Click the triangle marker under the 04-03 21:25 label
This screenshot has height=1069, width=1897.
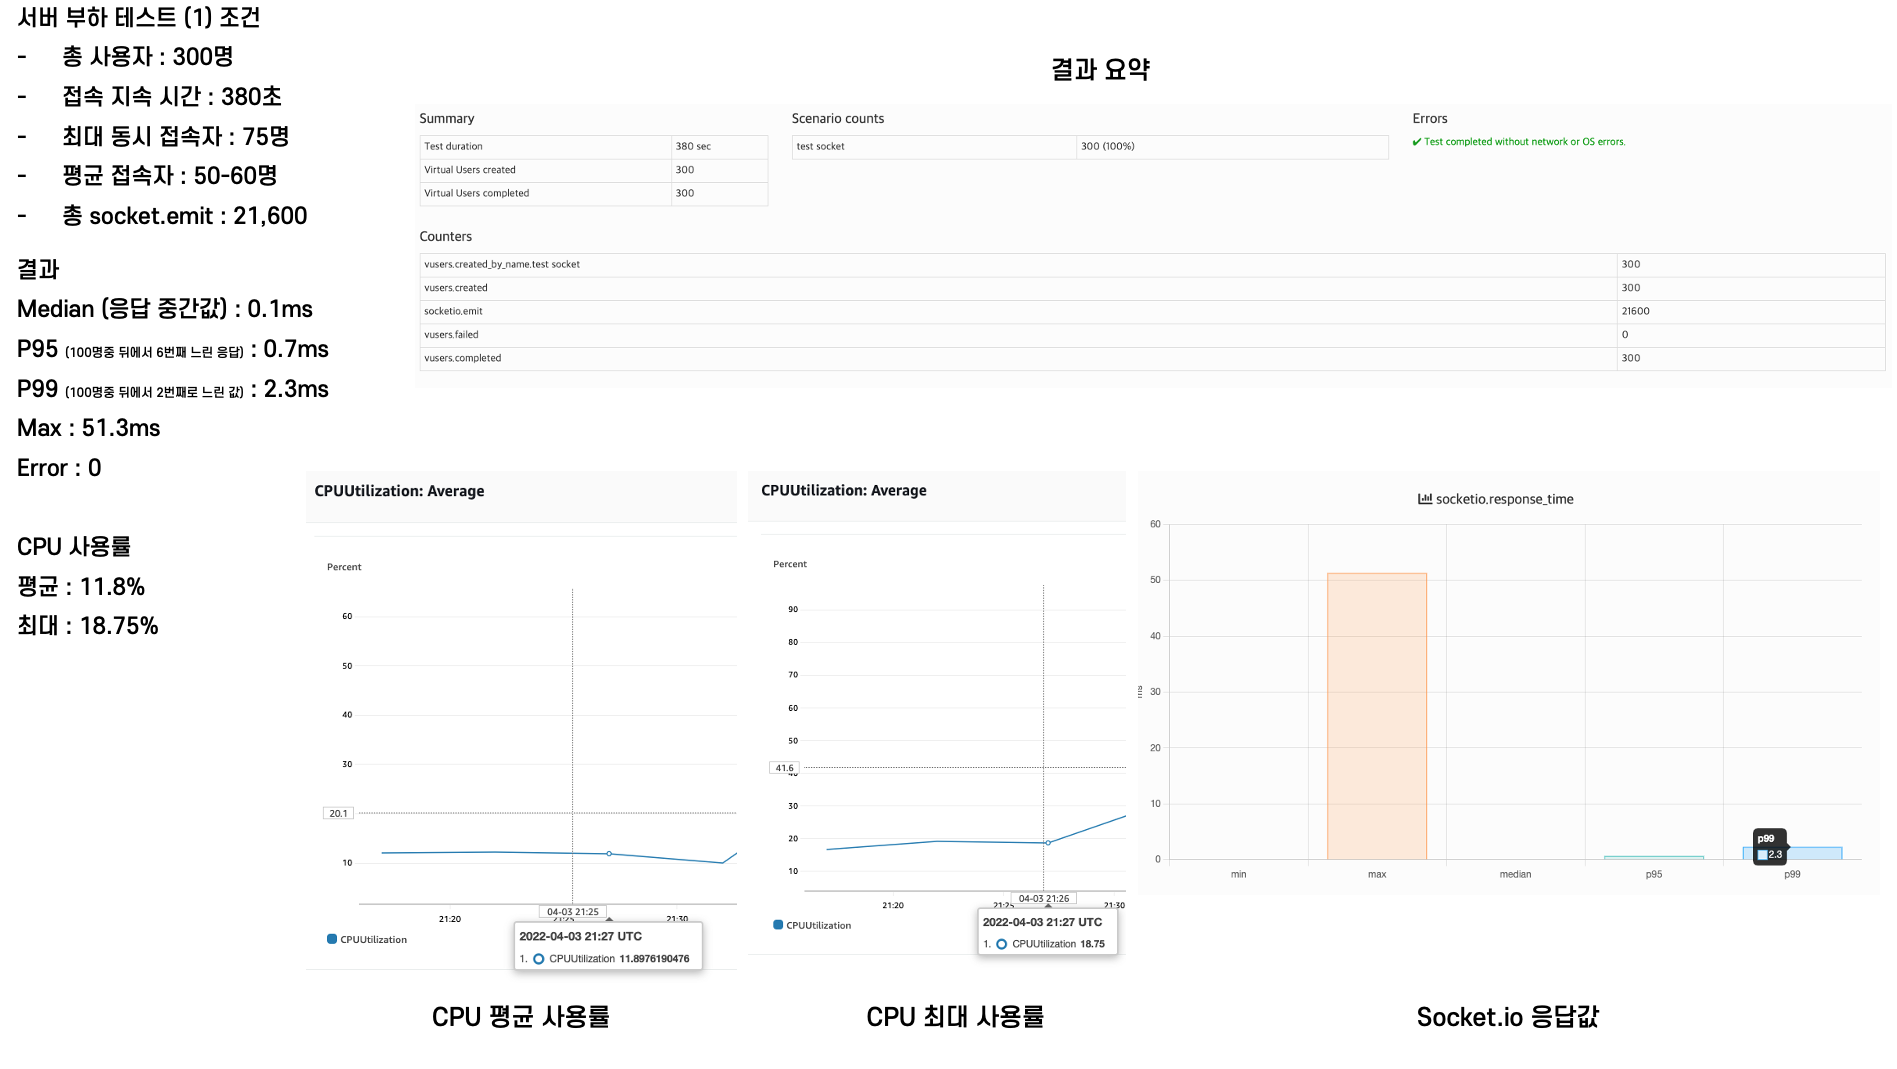[609, 919]
